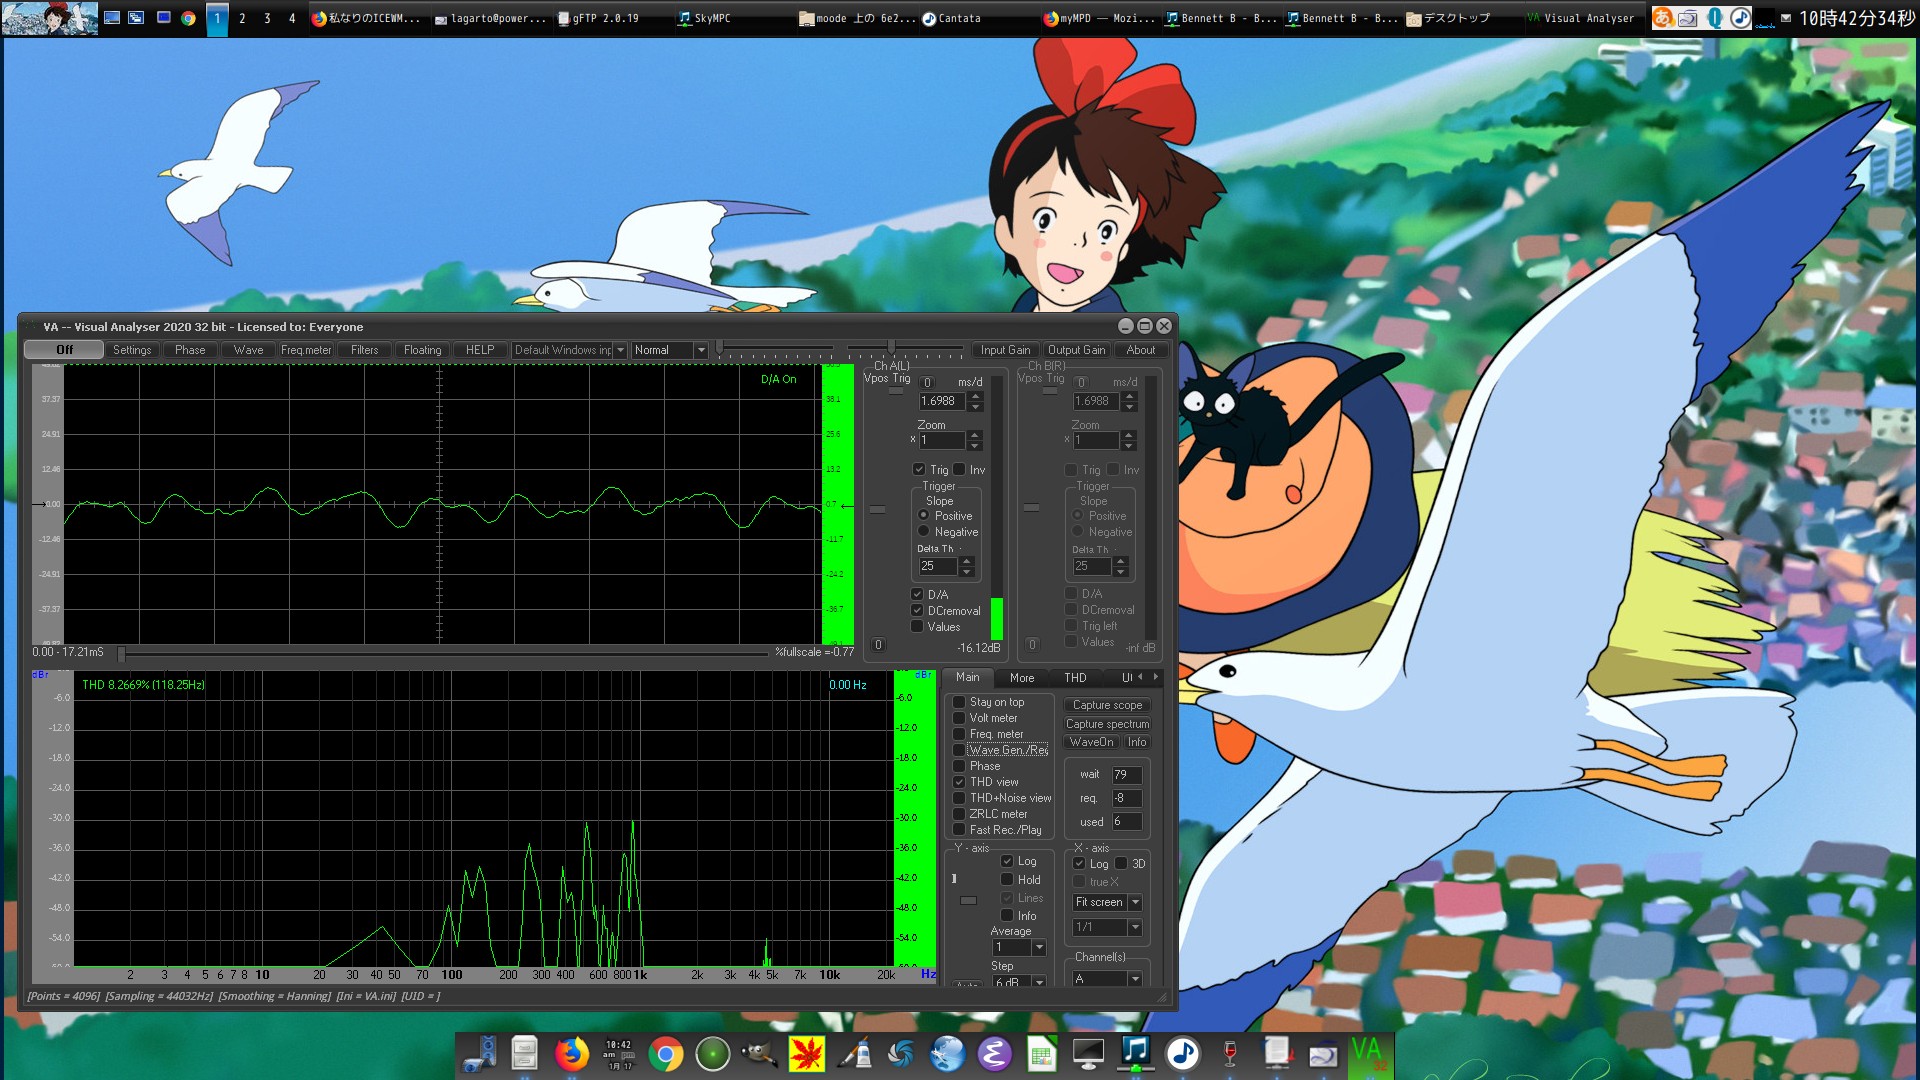Click the Chrome icon in the dock
Screen dimensions: 1920x1080
click(665, 1053)
